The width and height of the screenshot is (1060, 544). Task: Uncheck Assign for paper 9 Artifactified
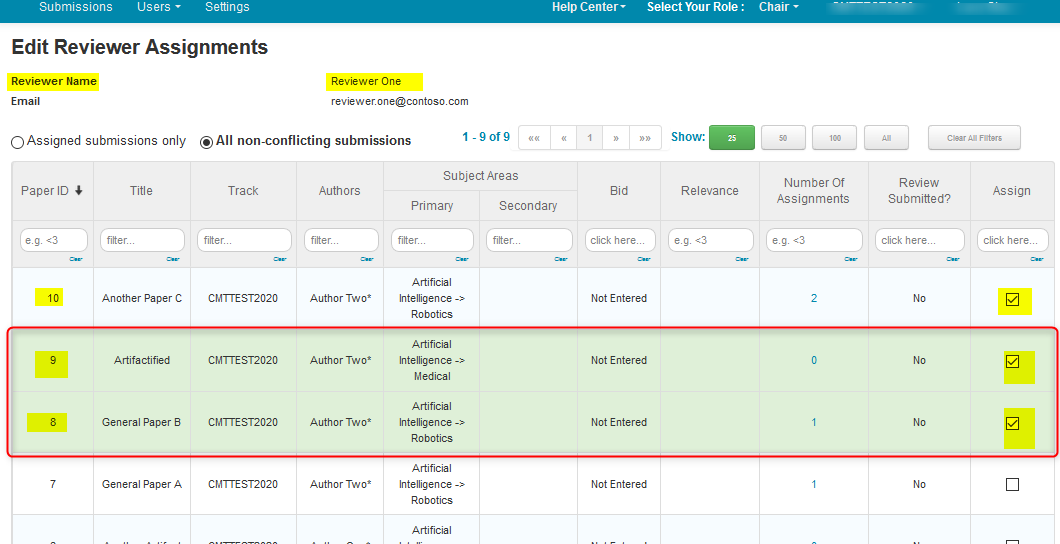(1012, 362)
